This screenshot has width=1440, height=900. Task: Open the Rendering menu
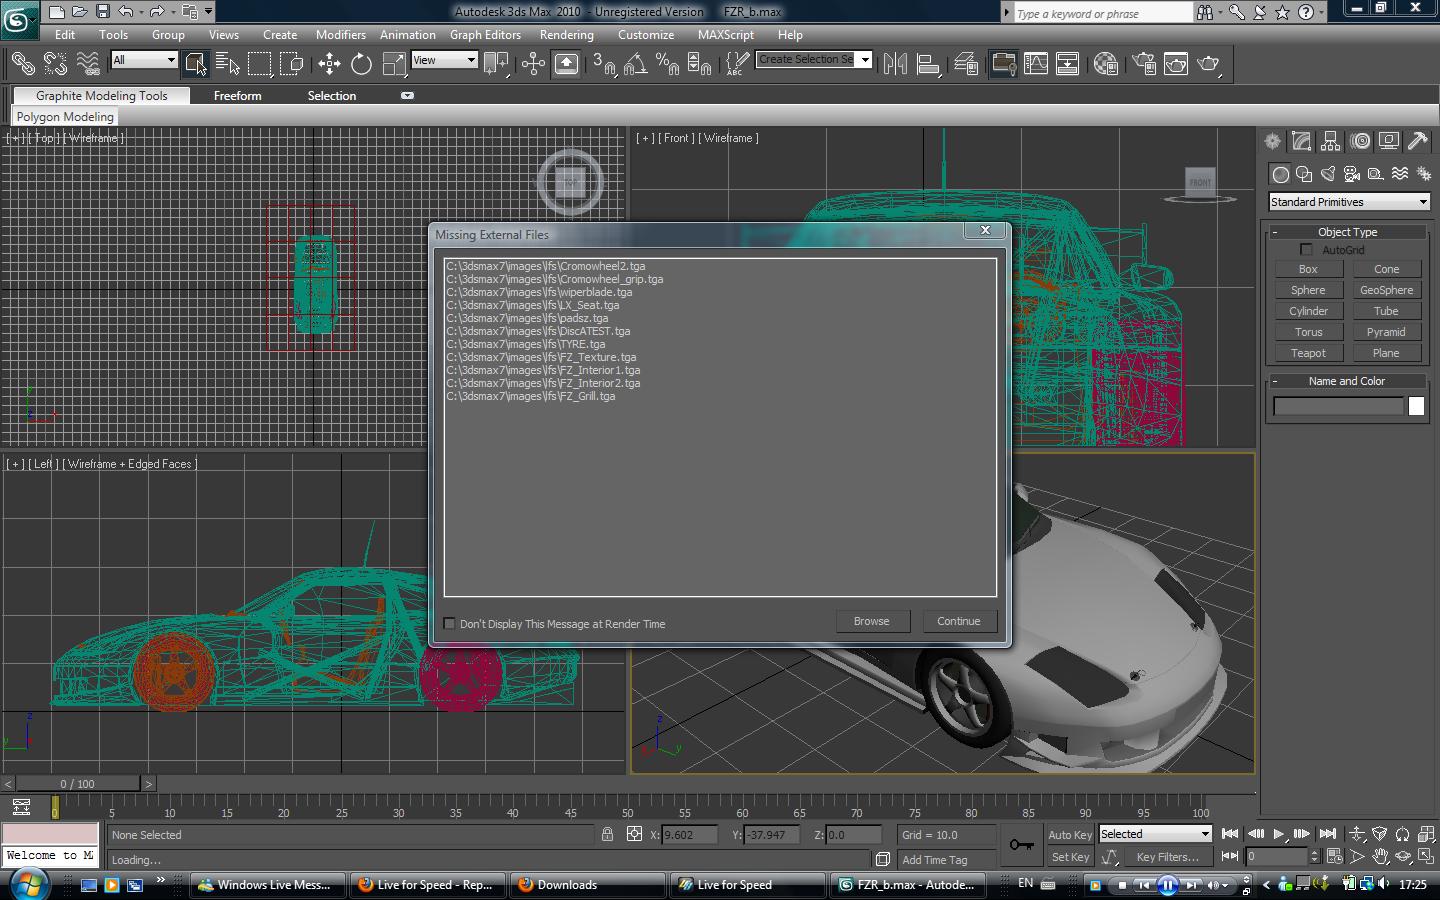pyautogui.click(x=566, y=35)
